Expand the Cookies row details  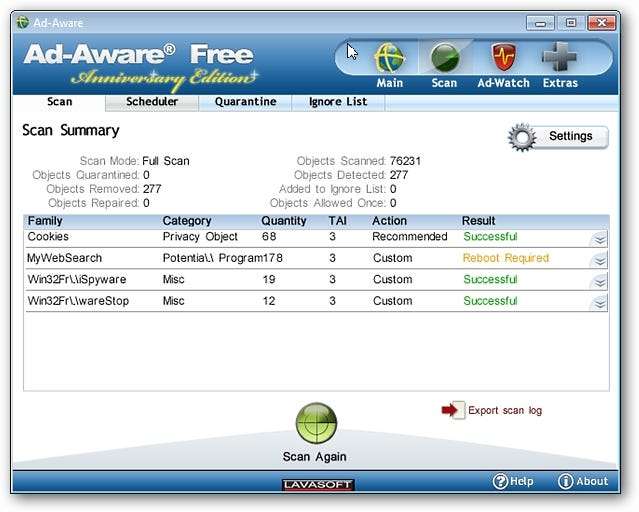pos(599,239)
